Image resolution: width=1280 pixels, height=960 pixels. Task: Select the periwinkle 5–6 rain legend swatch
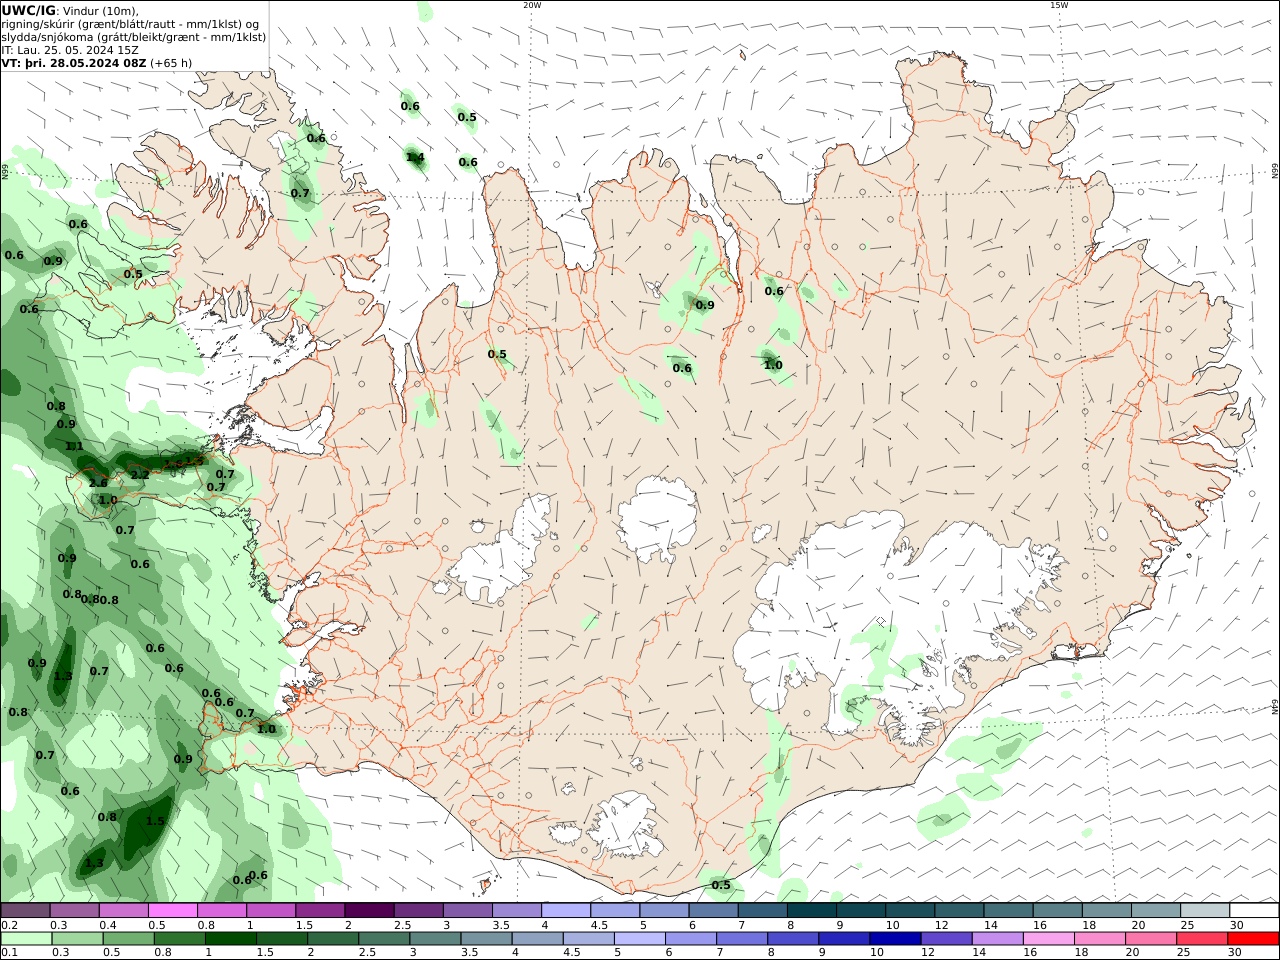tap(640, 939)
